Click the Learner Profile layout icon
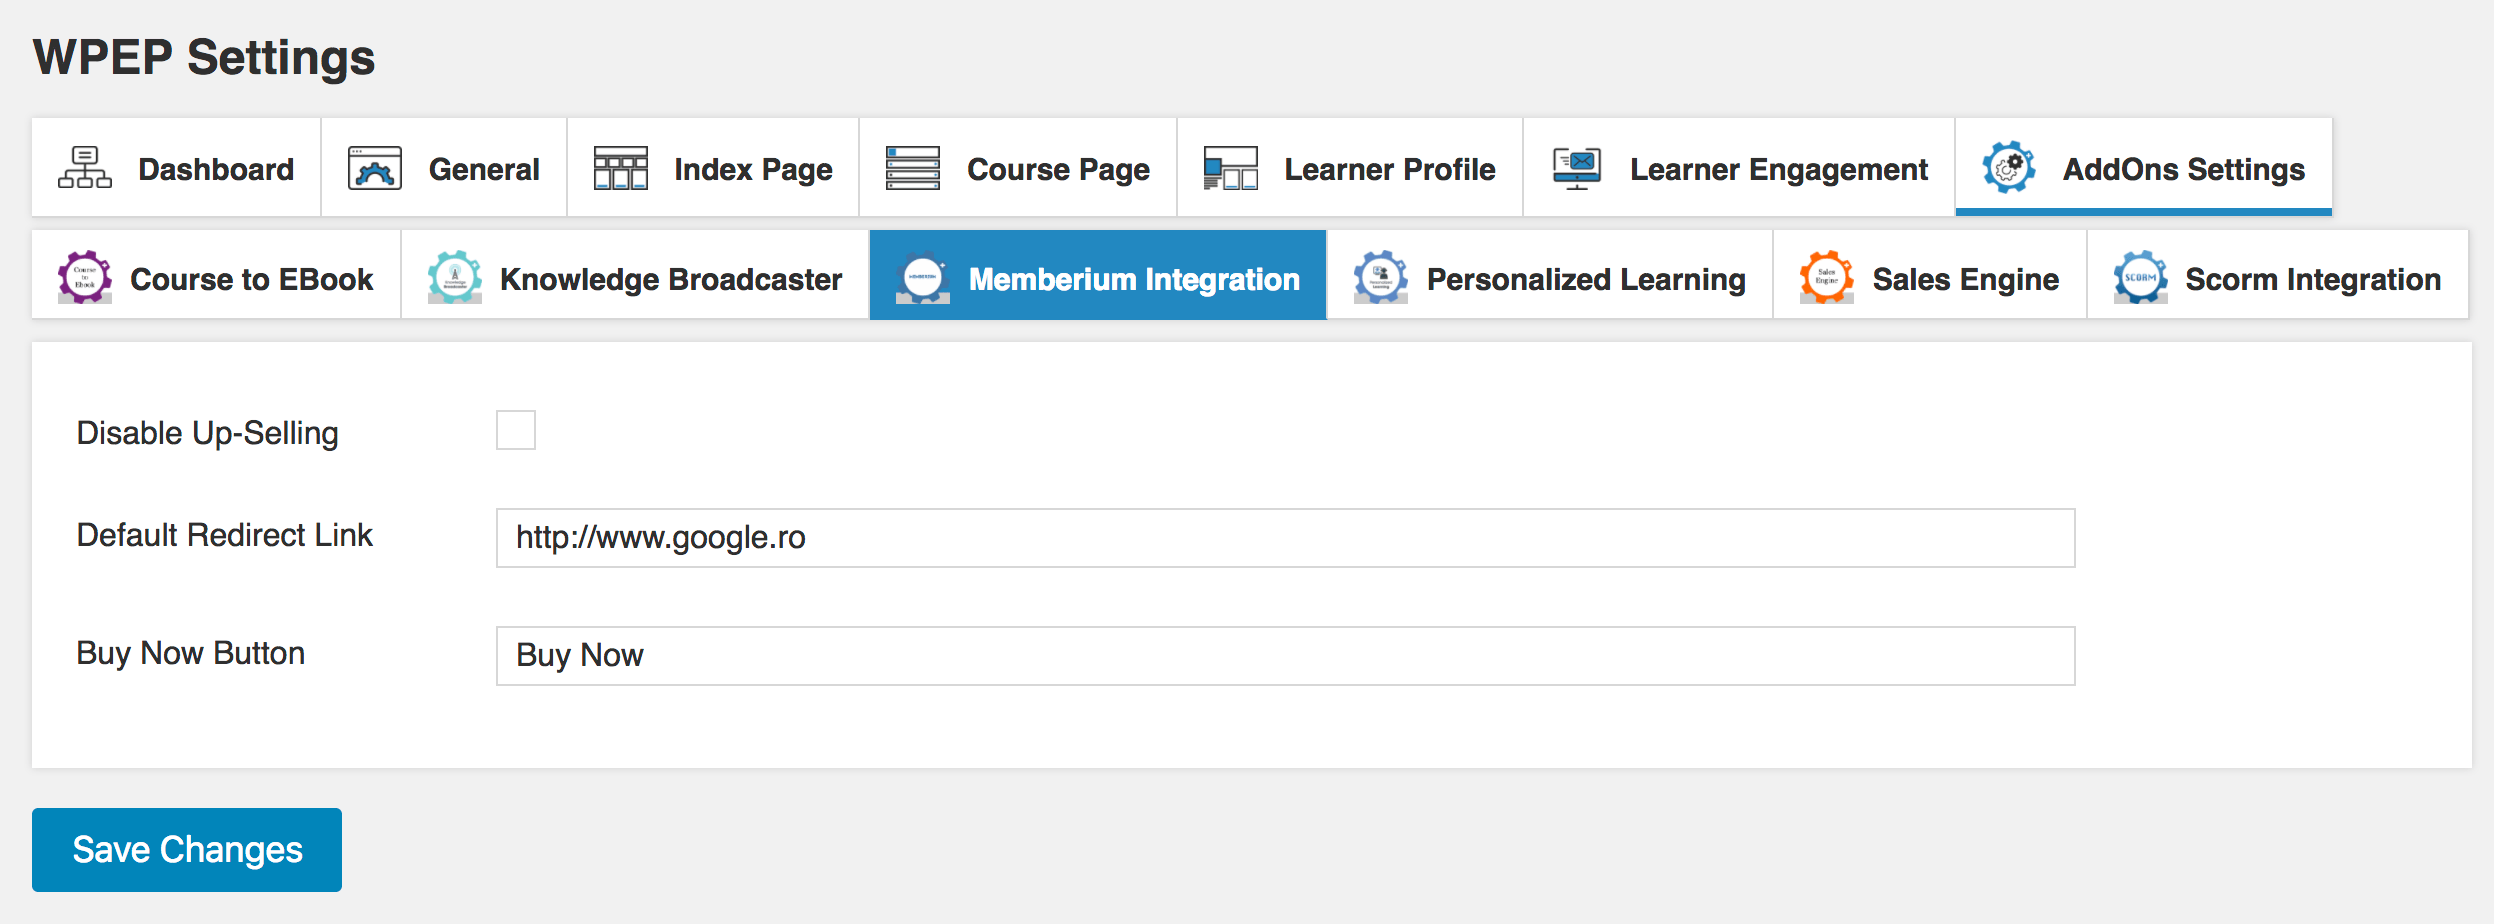Viewport: 2494px width, 924px height. [x=1230, y=168]
